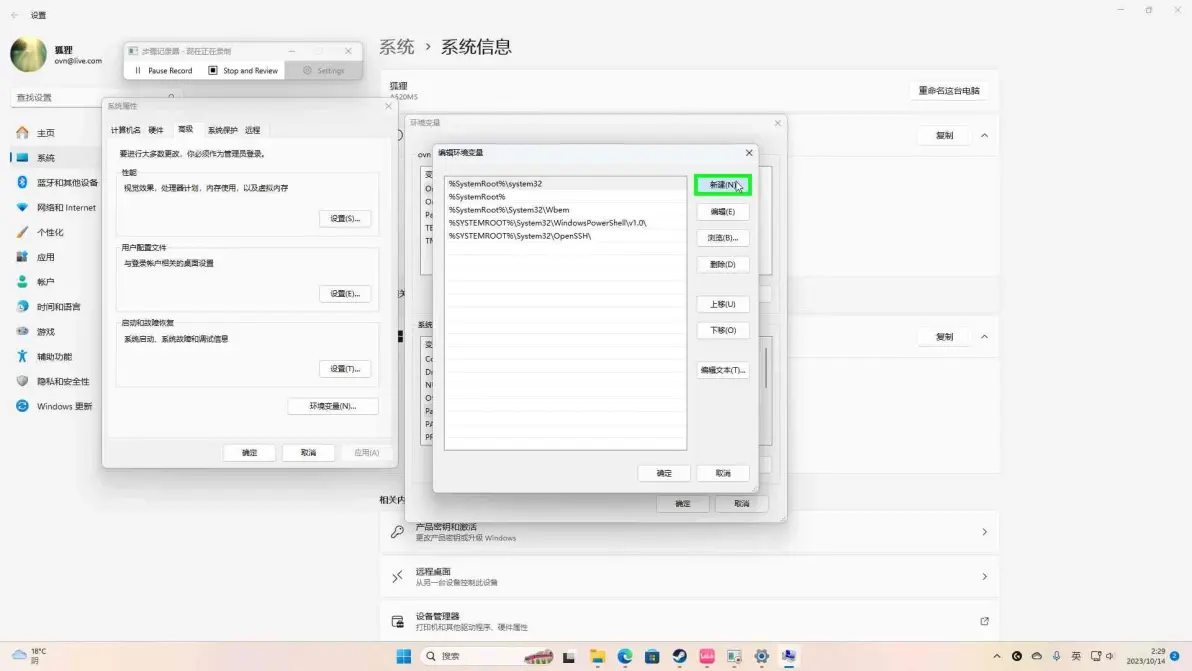Open the Steam icon in the taskbar
The height and width of the screenshot is (671, 1192).
[680, 656]
